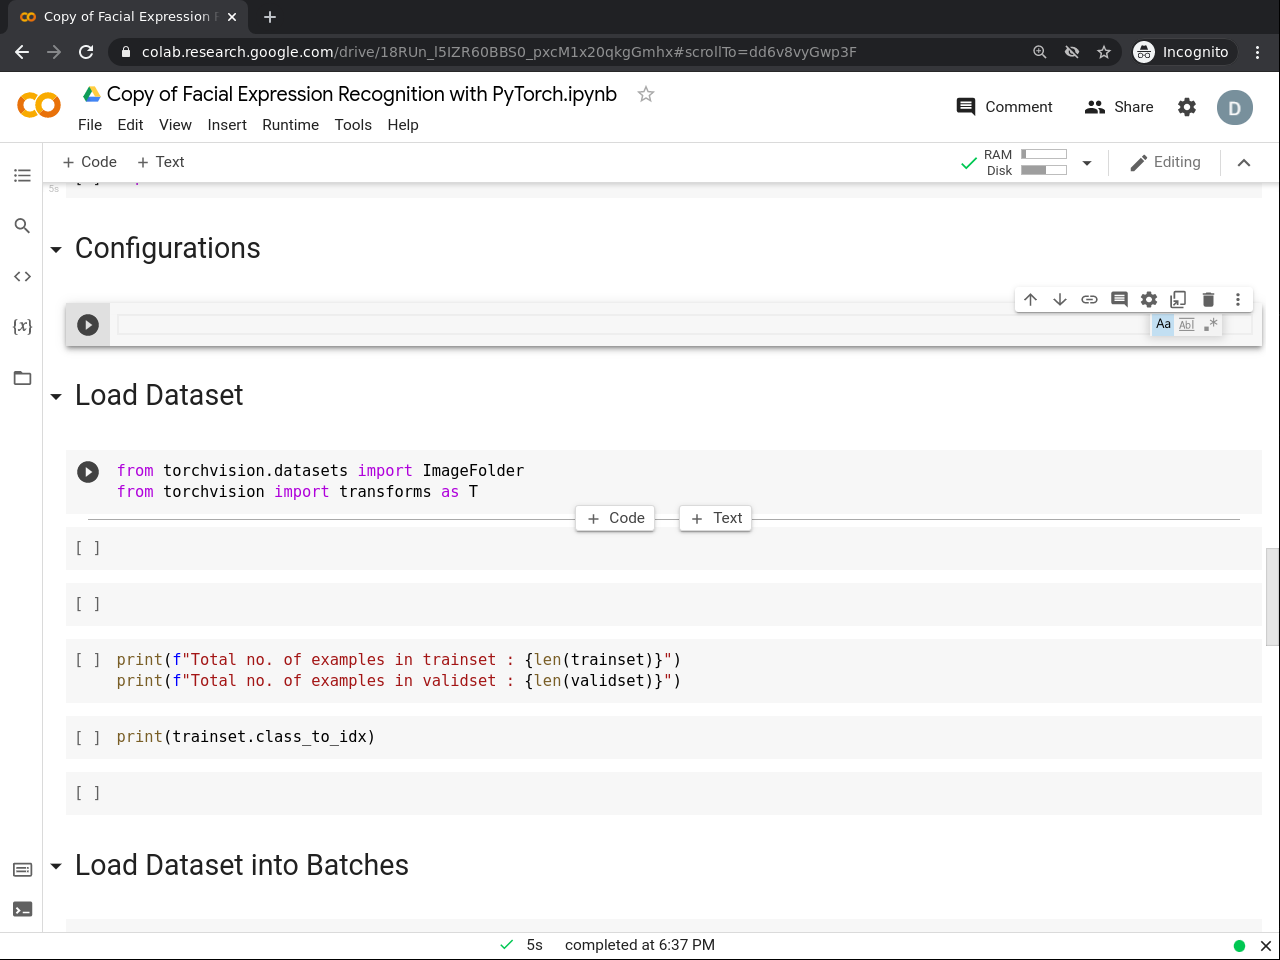This screenshot has height=960, width=1280.
Task: Toggle Use Regular Expression option
Action: [1211, 324]
